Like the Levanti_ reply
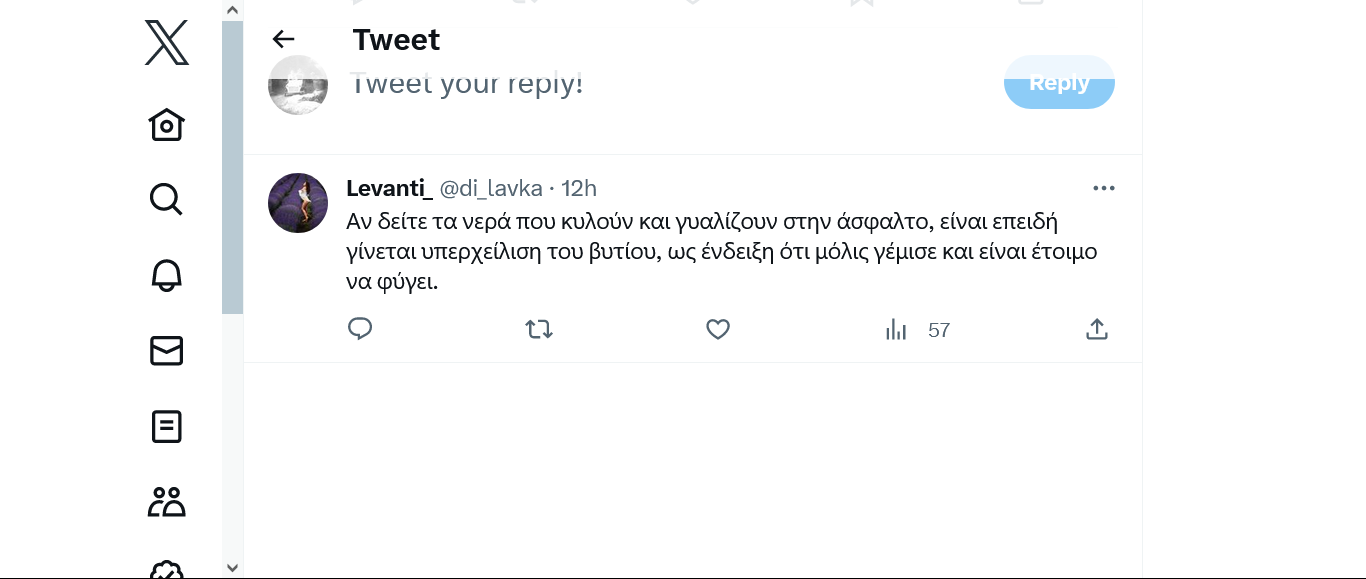1366x579 pixels. 718,329
